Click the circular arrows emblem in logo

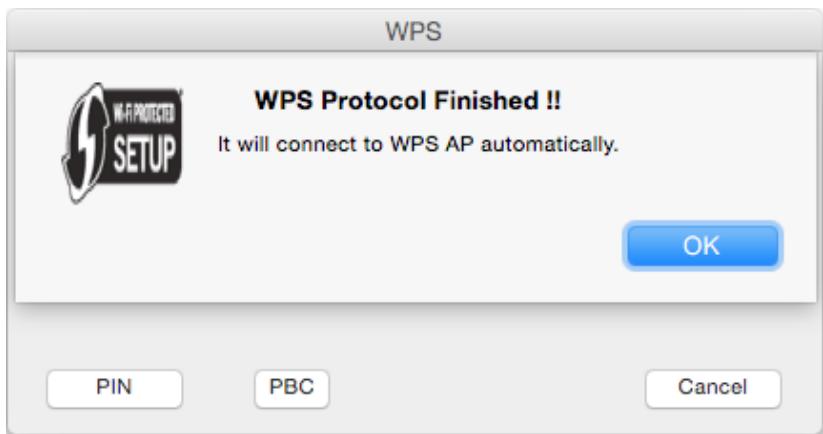coord(86,143)
